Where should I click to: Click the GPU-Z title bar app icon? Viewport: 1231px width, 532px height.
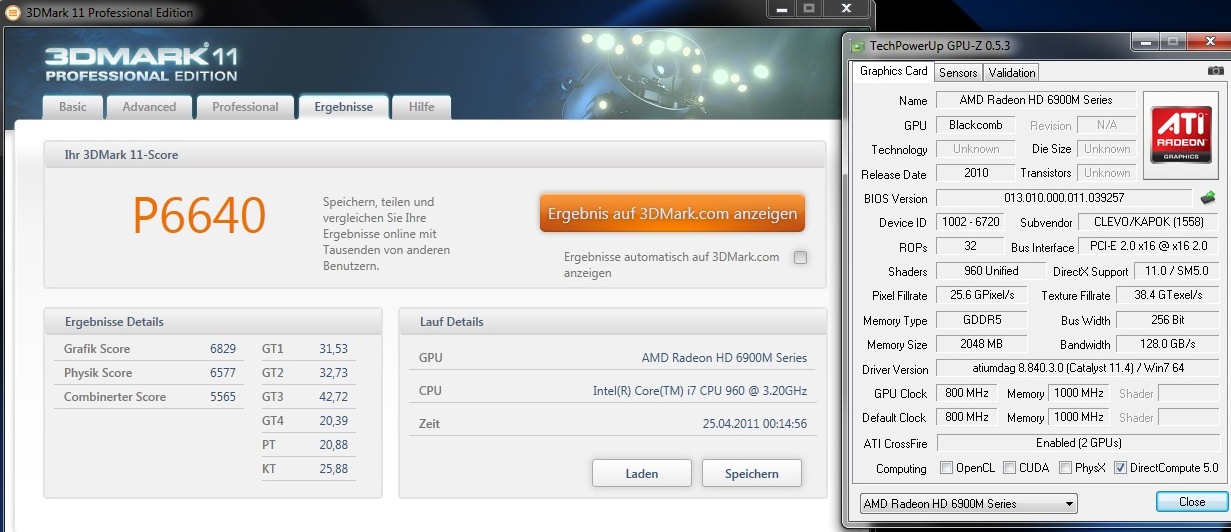(857, 46)
